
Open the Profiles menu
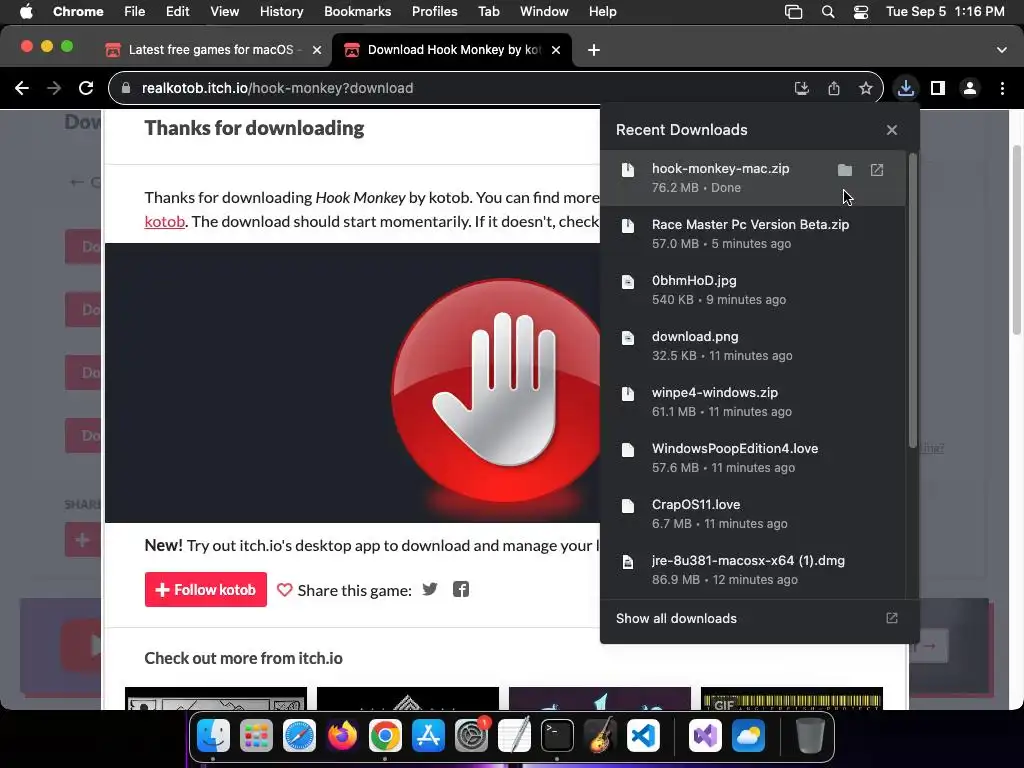(434, 12)
